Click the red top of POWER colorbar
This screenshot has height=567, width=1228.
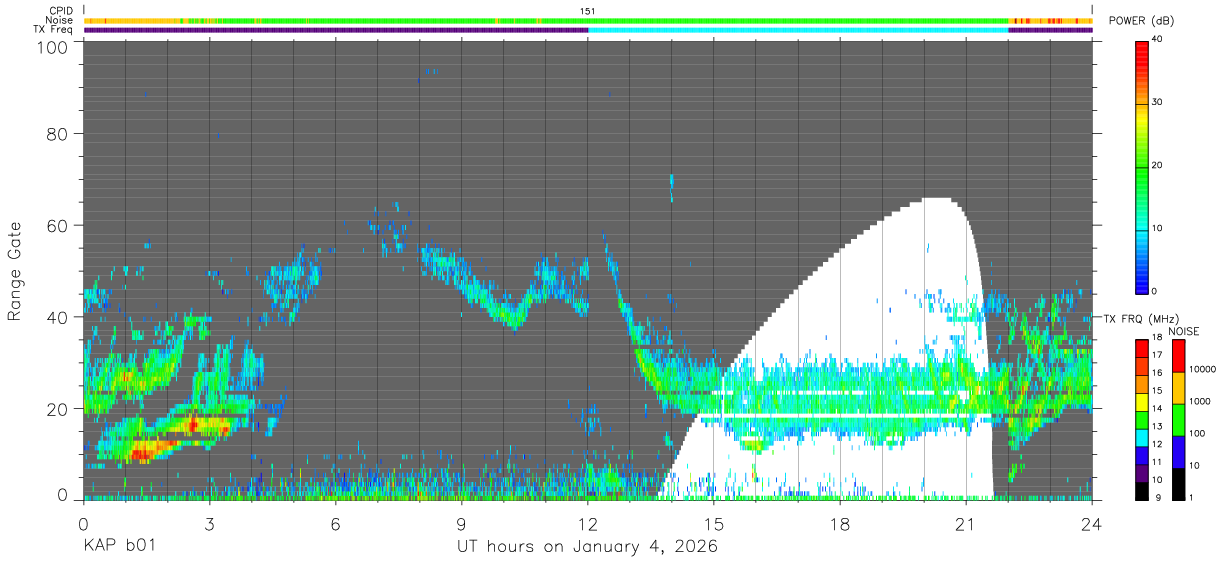pos(1141,48)
